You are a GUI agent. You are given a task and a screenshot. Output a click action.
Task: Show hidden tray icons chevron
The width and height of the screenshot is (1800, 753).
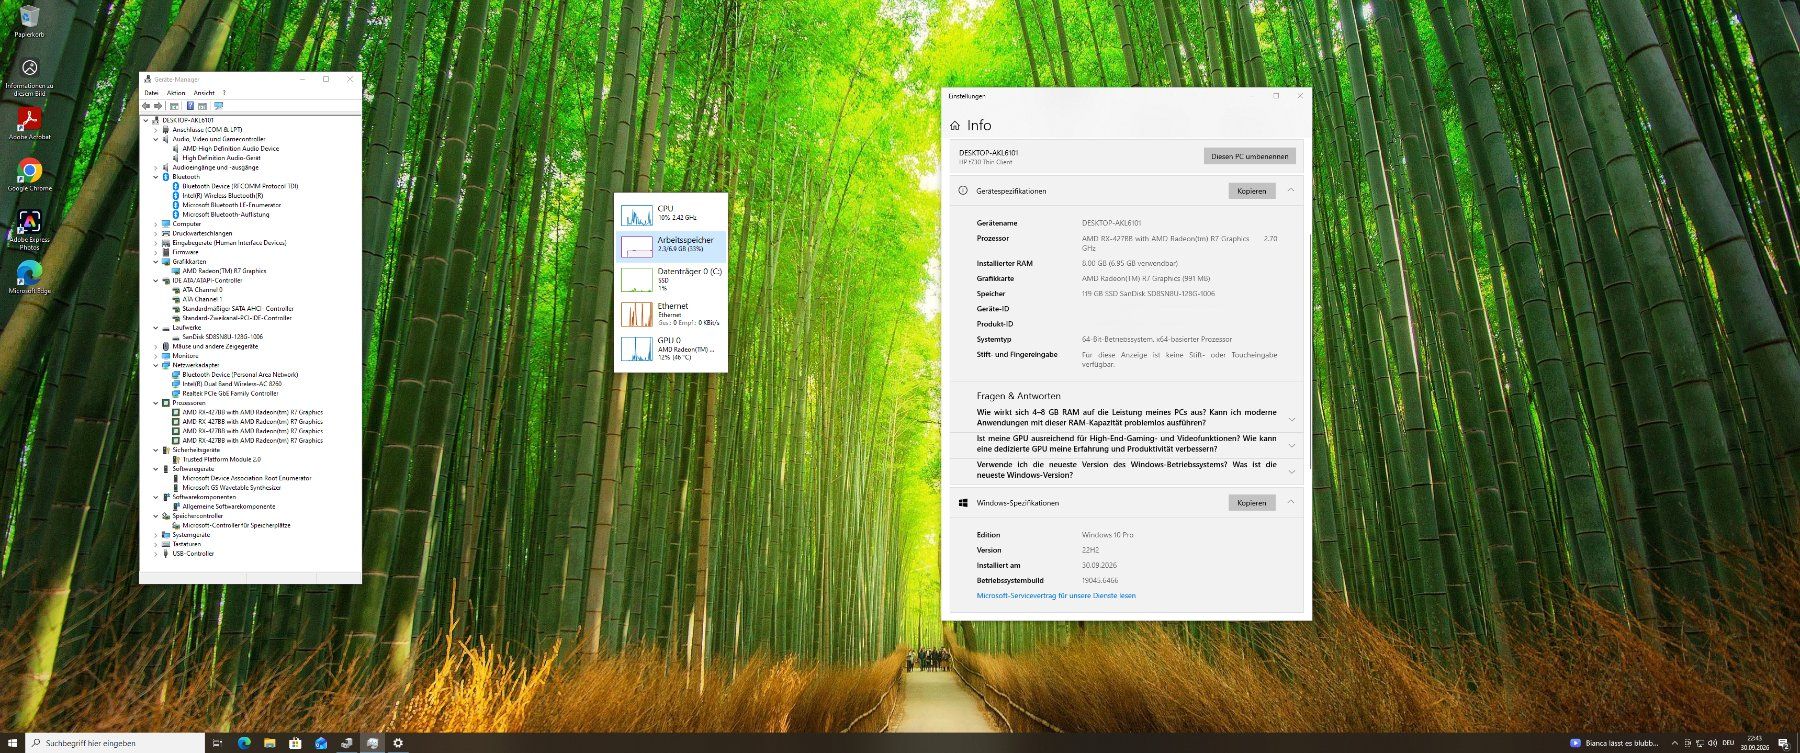1675,743
